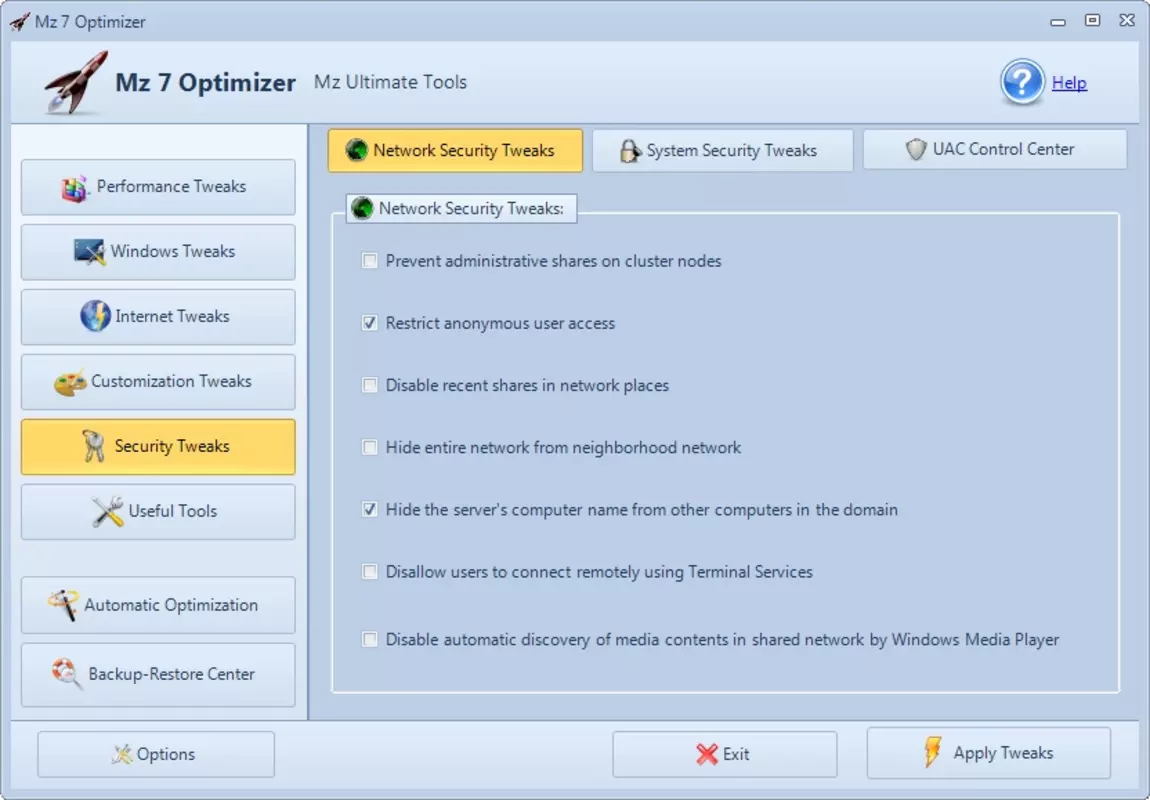Click the Backup-Restore Center lifebuoy icon
Screen dimensions: 1150x800
(x=66, y=674)
